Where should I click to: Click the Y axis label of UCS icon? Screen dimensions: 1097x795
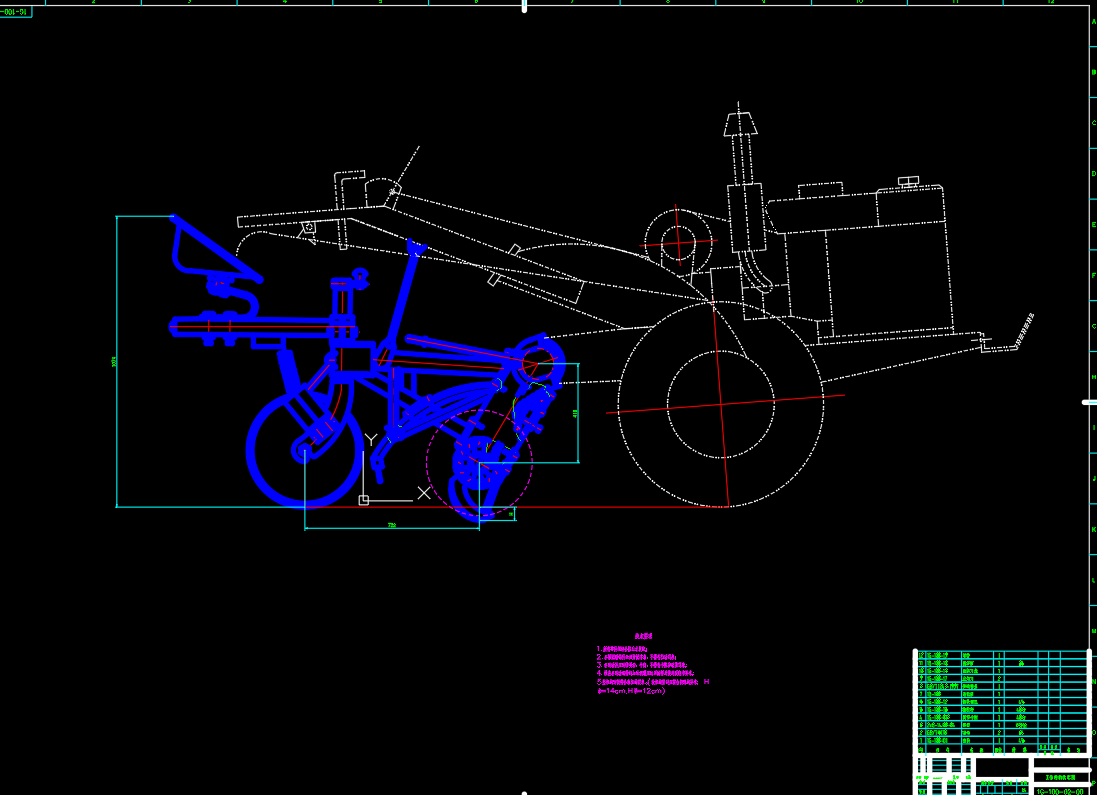[x=371, y=439]
